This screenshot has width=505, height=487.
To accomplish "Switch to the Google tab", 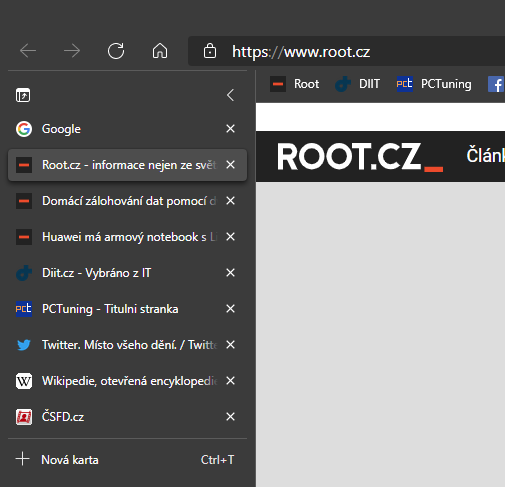I will point(127,129).
